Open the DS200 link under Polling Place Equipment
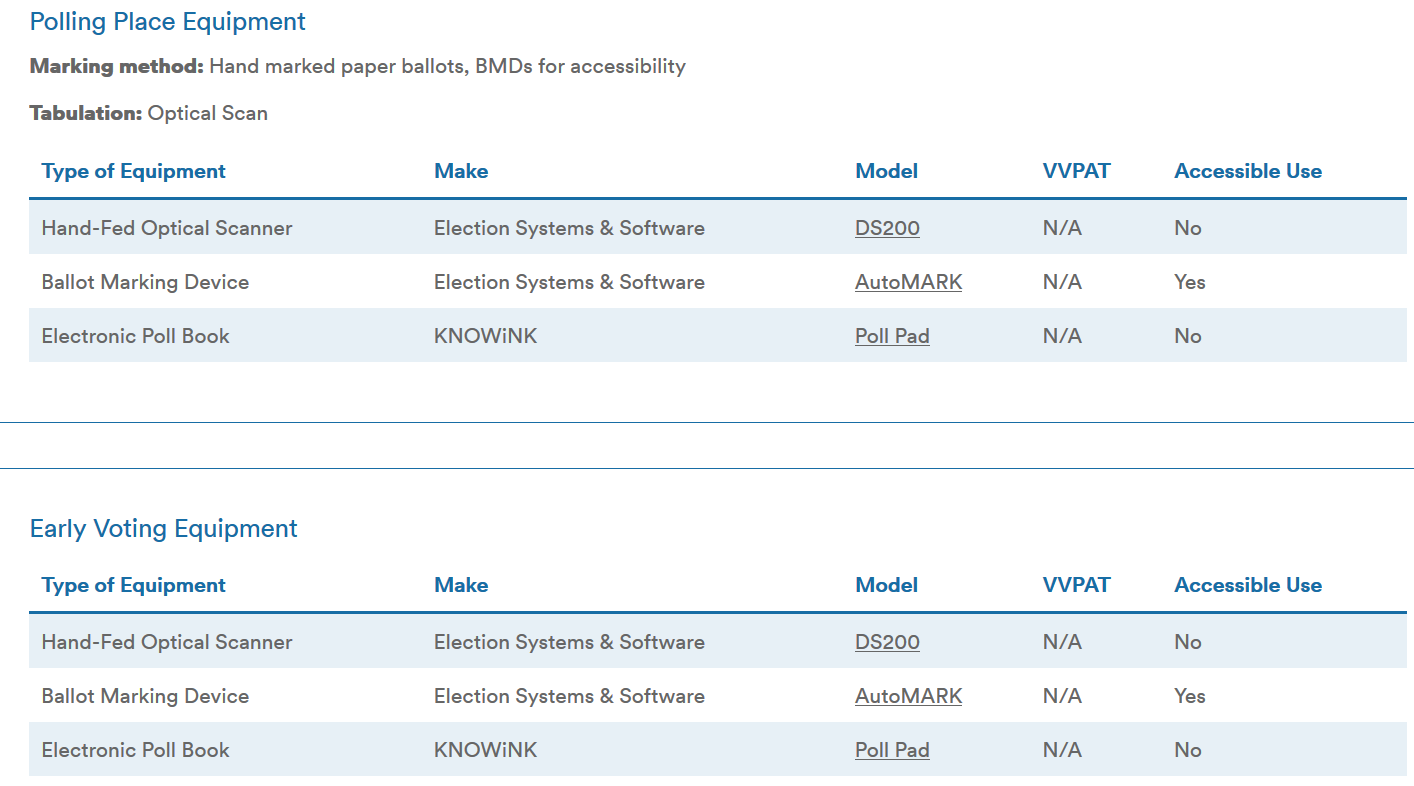Viewport: 1414px width, 786px height. pyautogui.click(x=887, y=228)
